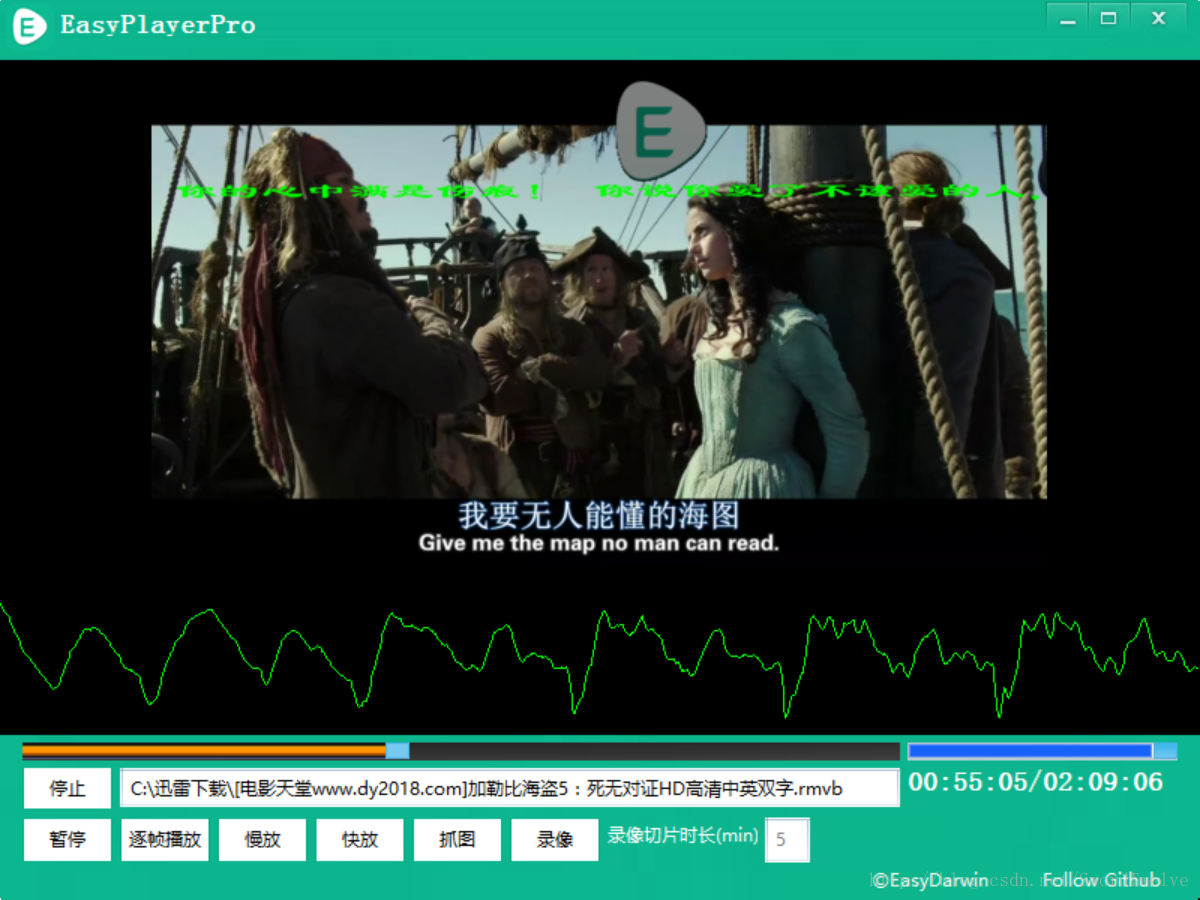Click the 慢放 slow playback button
Screen dimensions: 1200x900
[262, 840]
